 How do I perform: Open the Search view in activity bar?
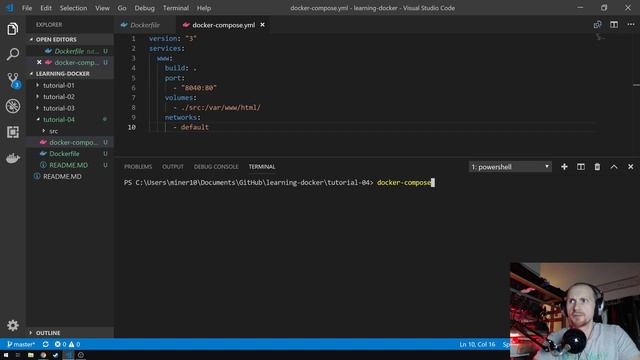pyautogui.click(x=13, y=54)
